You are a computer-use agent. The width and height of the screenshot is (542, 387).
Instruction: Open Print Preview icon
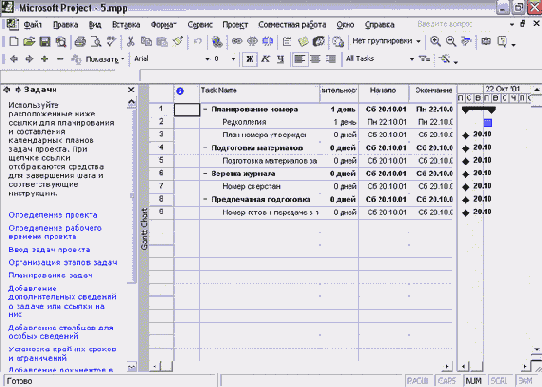[x=96, y=42]
